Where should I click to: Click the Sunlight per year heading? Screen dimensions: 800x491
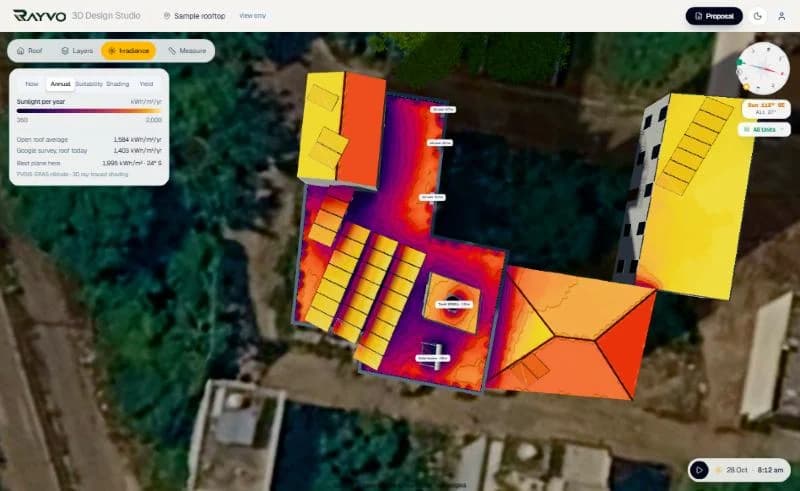pos(41,102)
